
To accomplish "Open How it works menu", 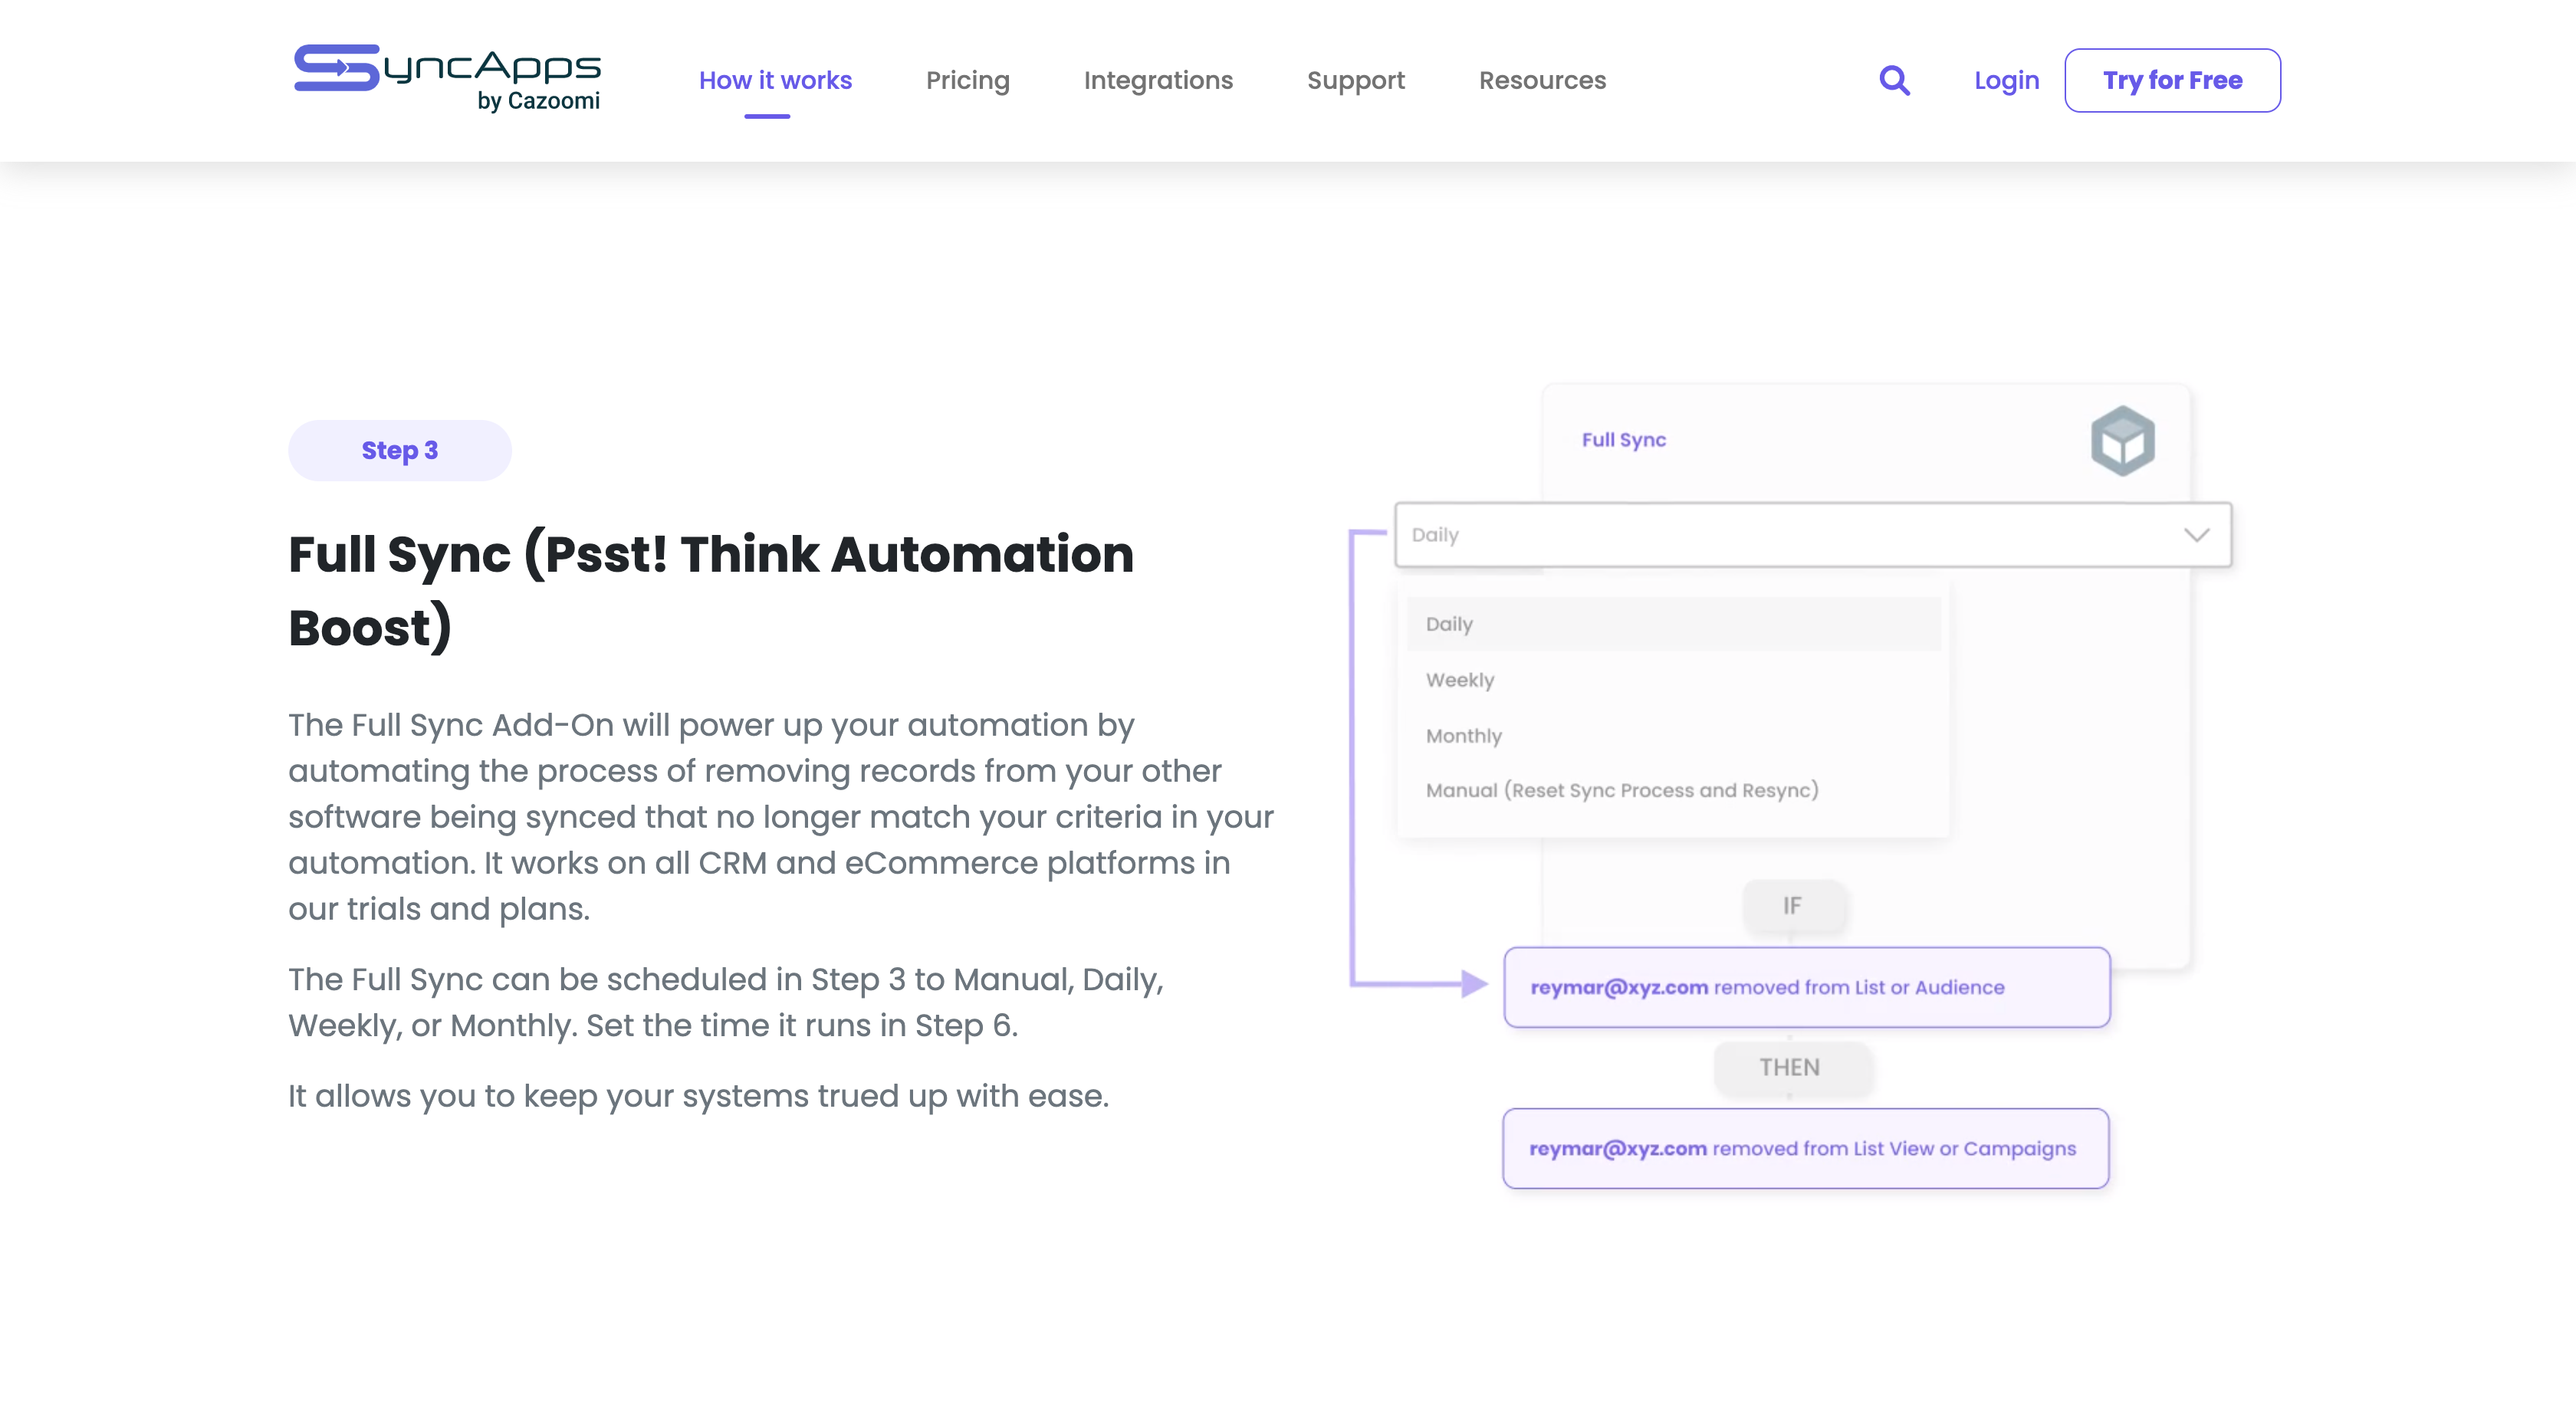I will pos(775,80).
